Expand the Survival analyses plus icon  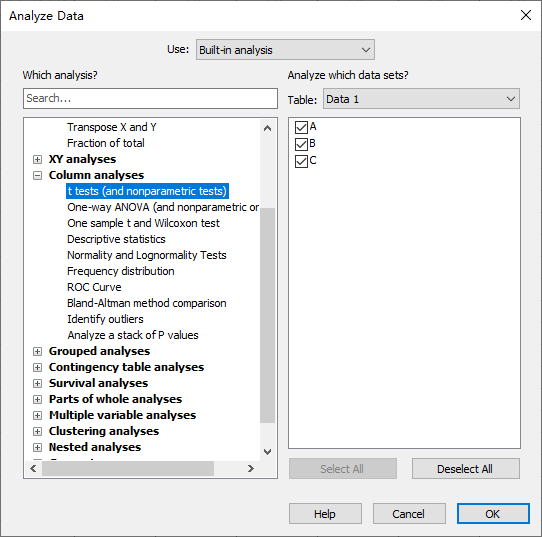point(37,384)
